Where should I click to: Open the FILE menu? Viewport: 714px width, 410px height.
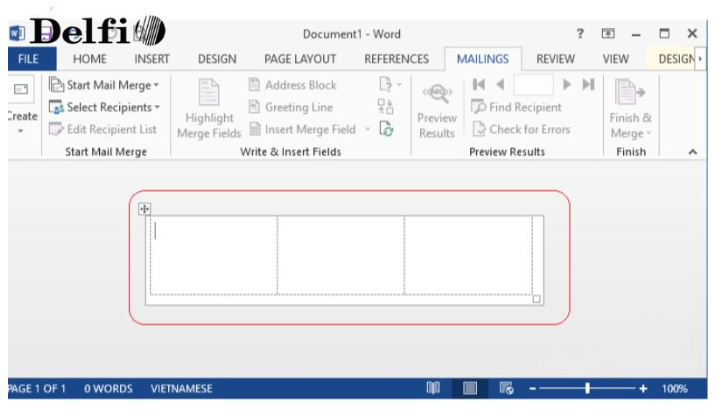23,59
